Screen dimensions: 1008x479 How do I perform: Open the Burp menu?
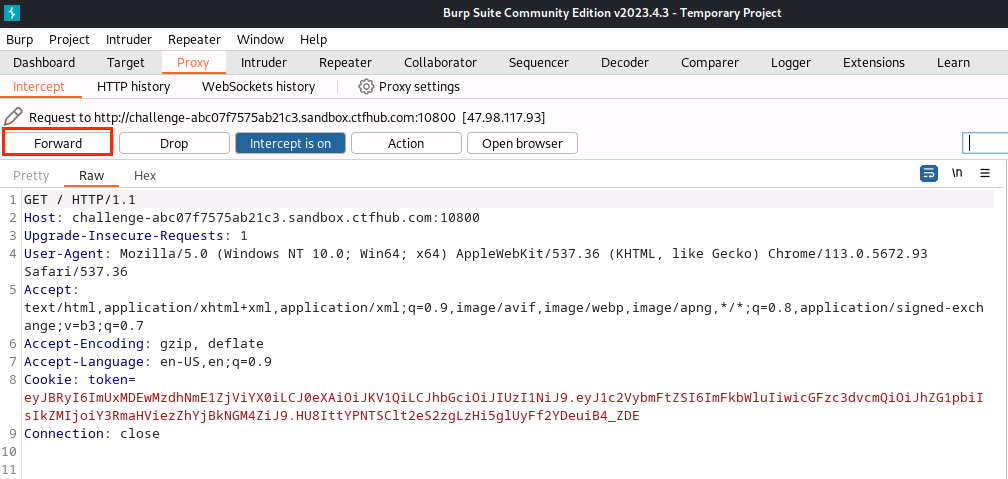19,40
